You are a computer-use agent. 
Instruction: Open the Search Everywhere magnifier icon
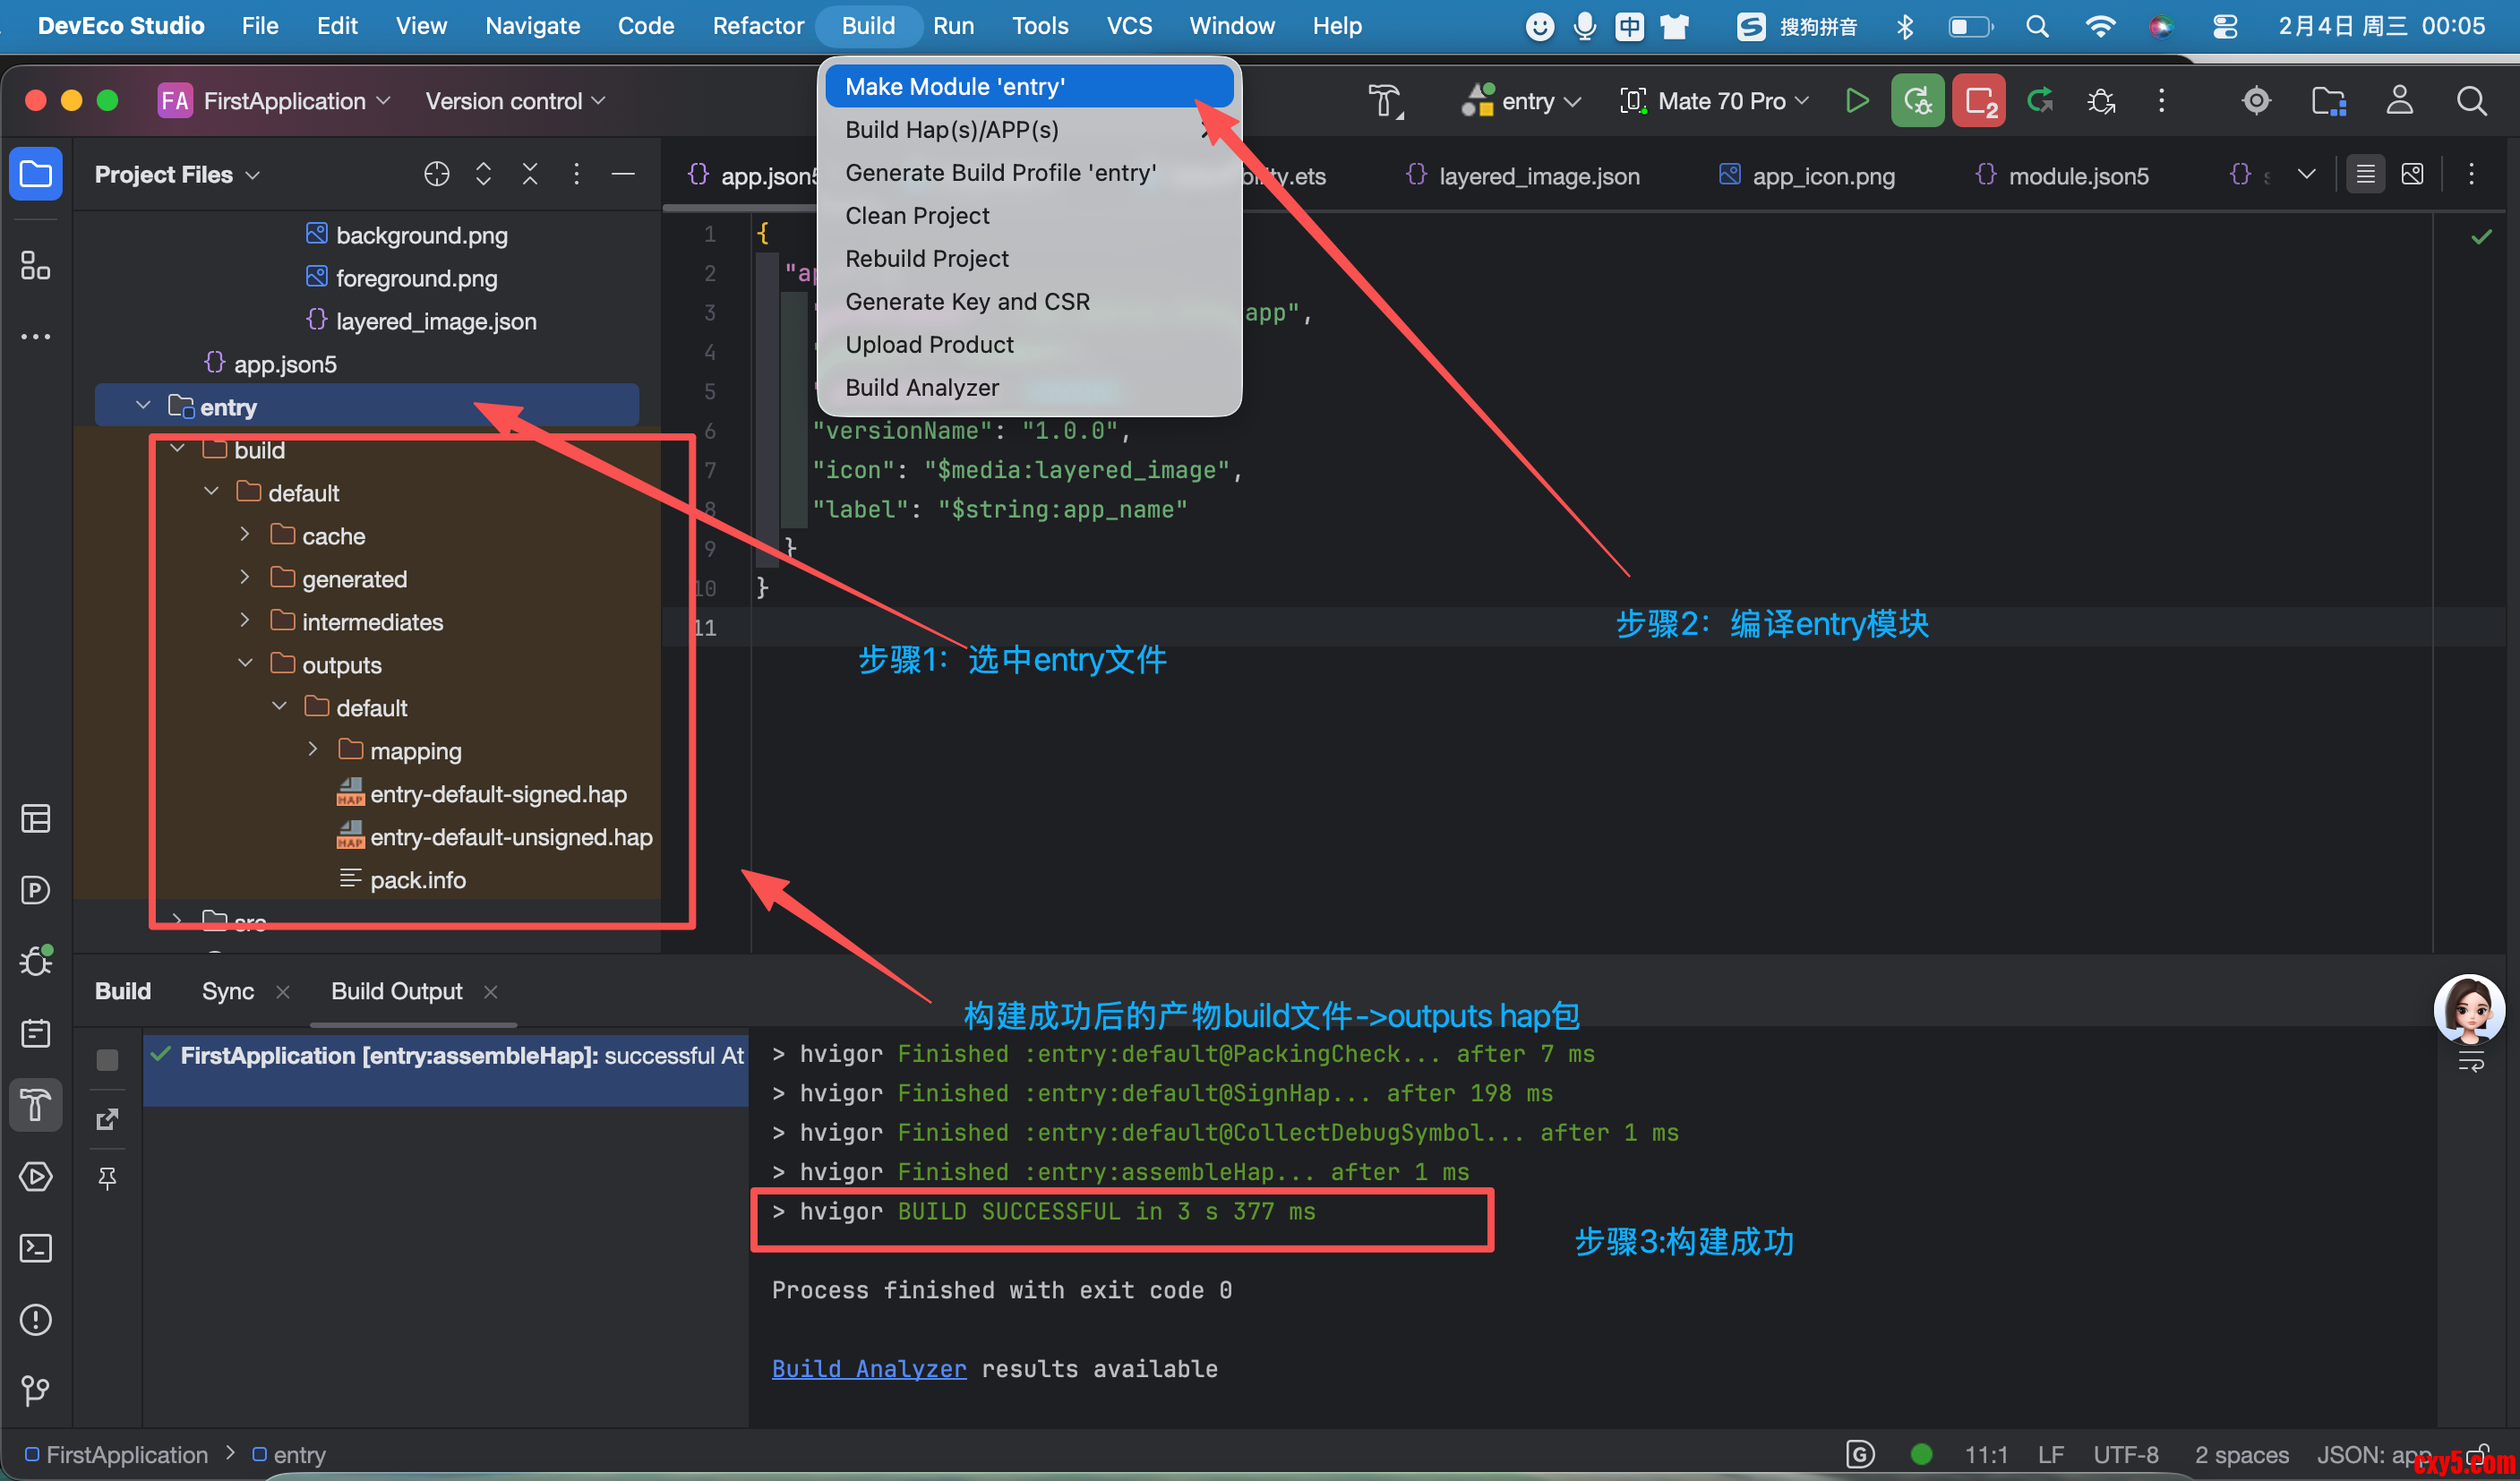tap(2471, 101)
